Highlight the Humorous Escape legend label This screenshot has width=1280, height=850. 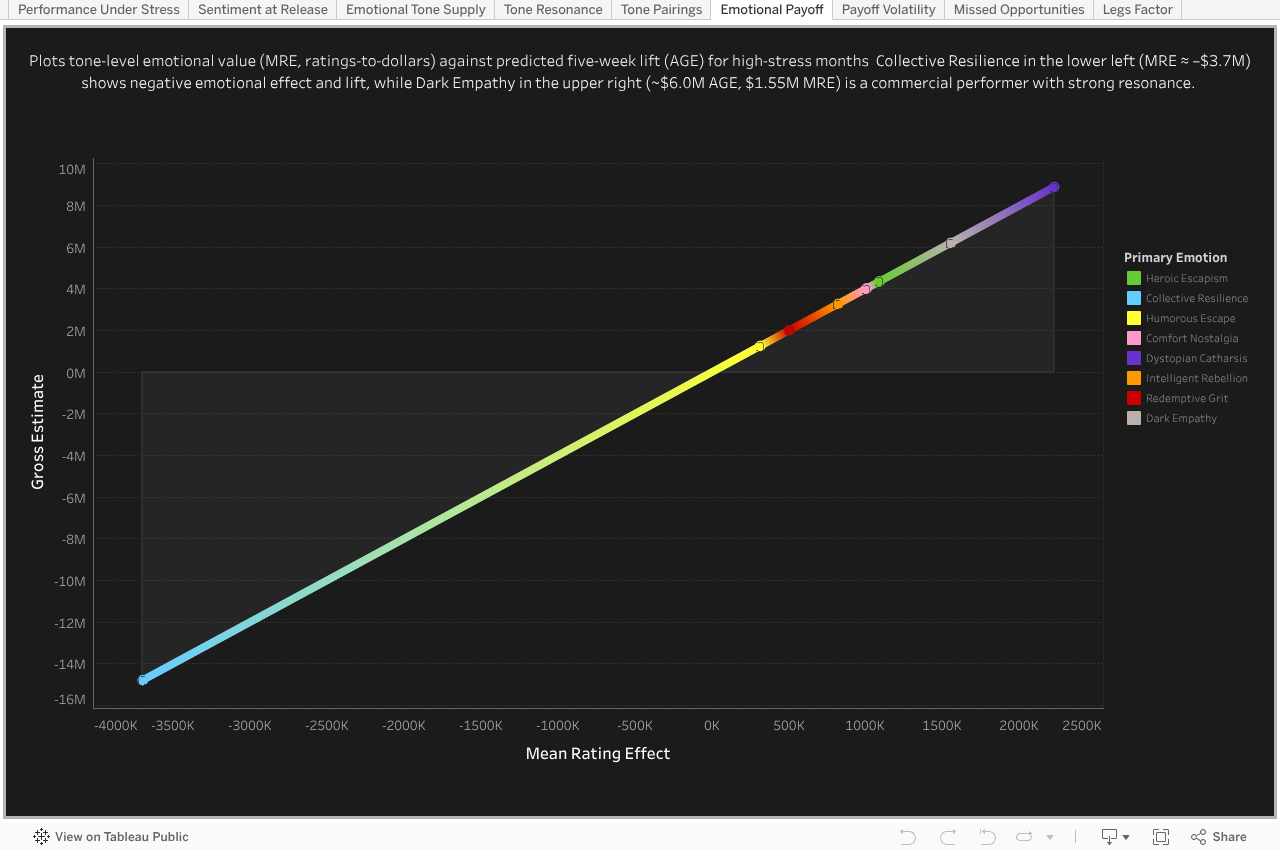tap(1191, 318)
